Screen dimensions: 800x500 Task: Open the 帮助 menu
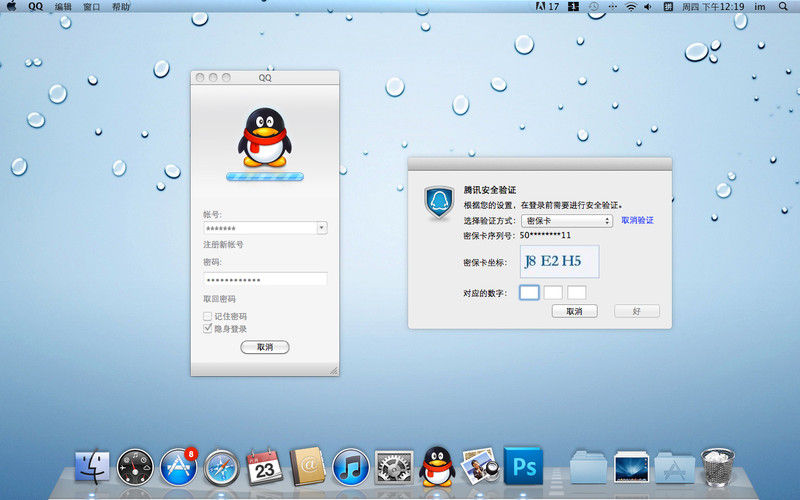click(120, 7)
